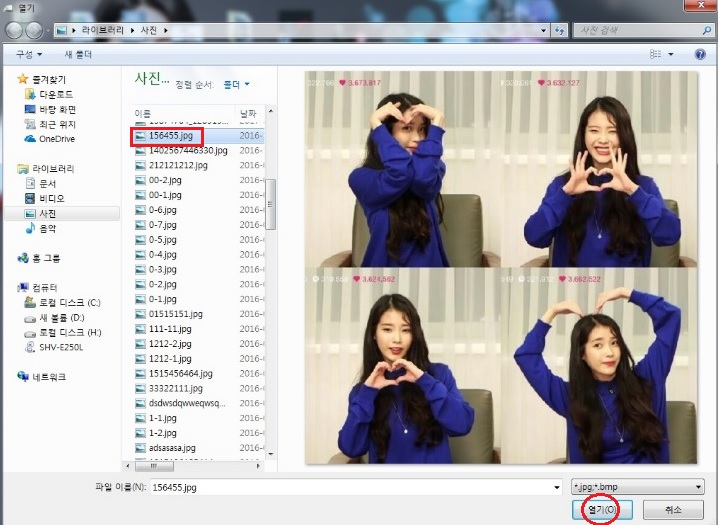Select file 111-11.jpg
This screenshot has width=718, height=525.
(170, 329)
